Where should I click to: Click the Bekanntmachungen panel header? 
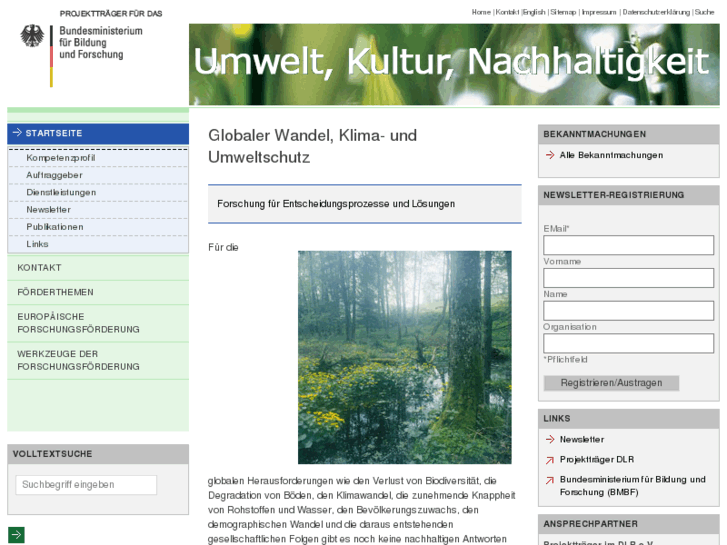pyautogui.click(x=628, y=134)
